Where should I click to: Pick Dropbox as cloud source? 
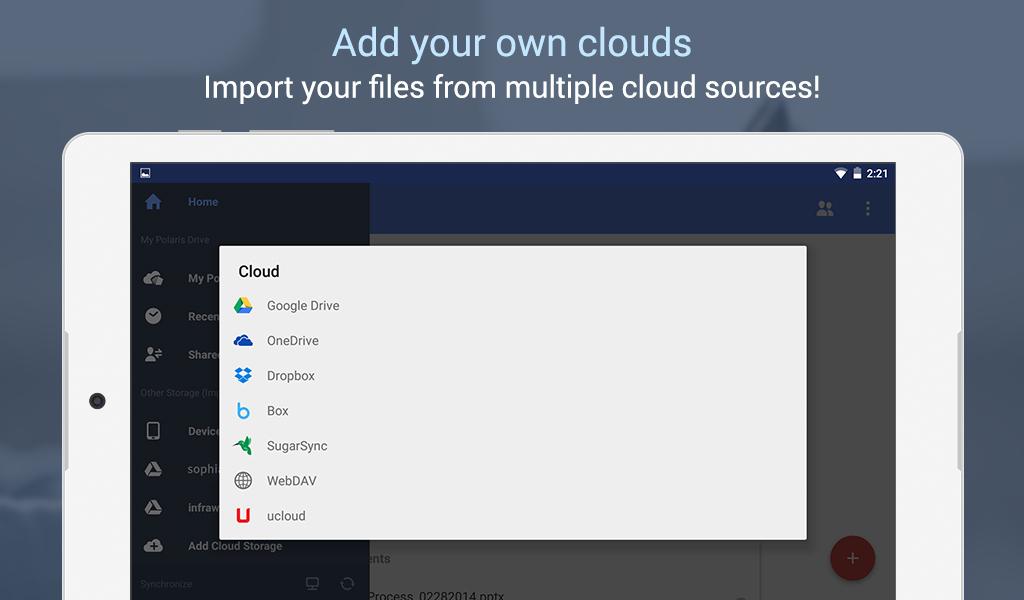[513, 375]
